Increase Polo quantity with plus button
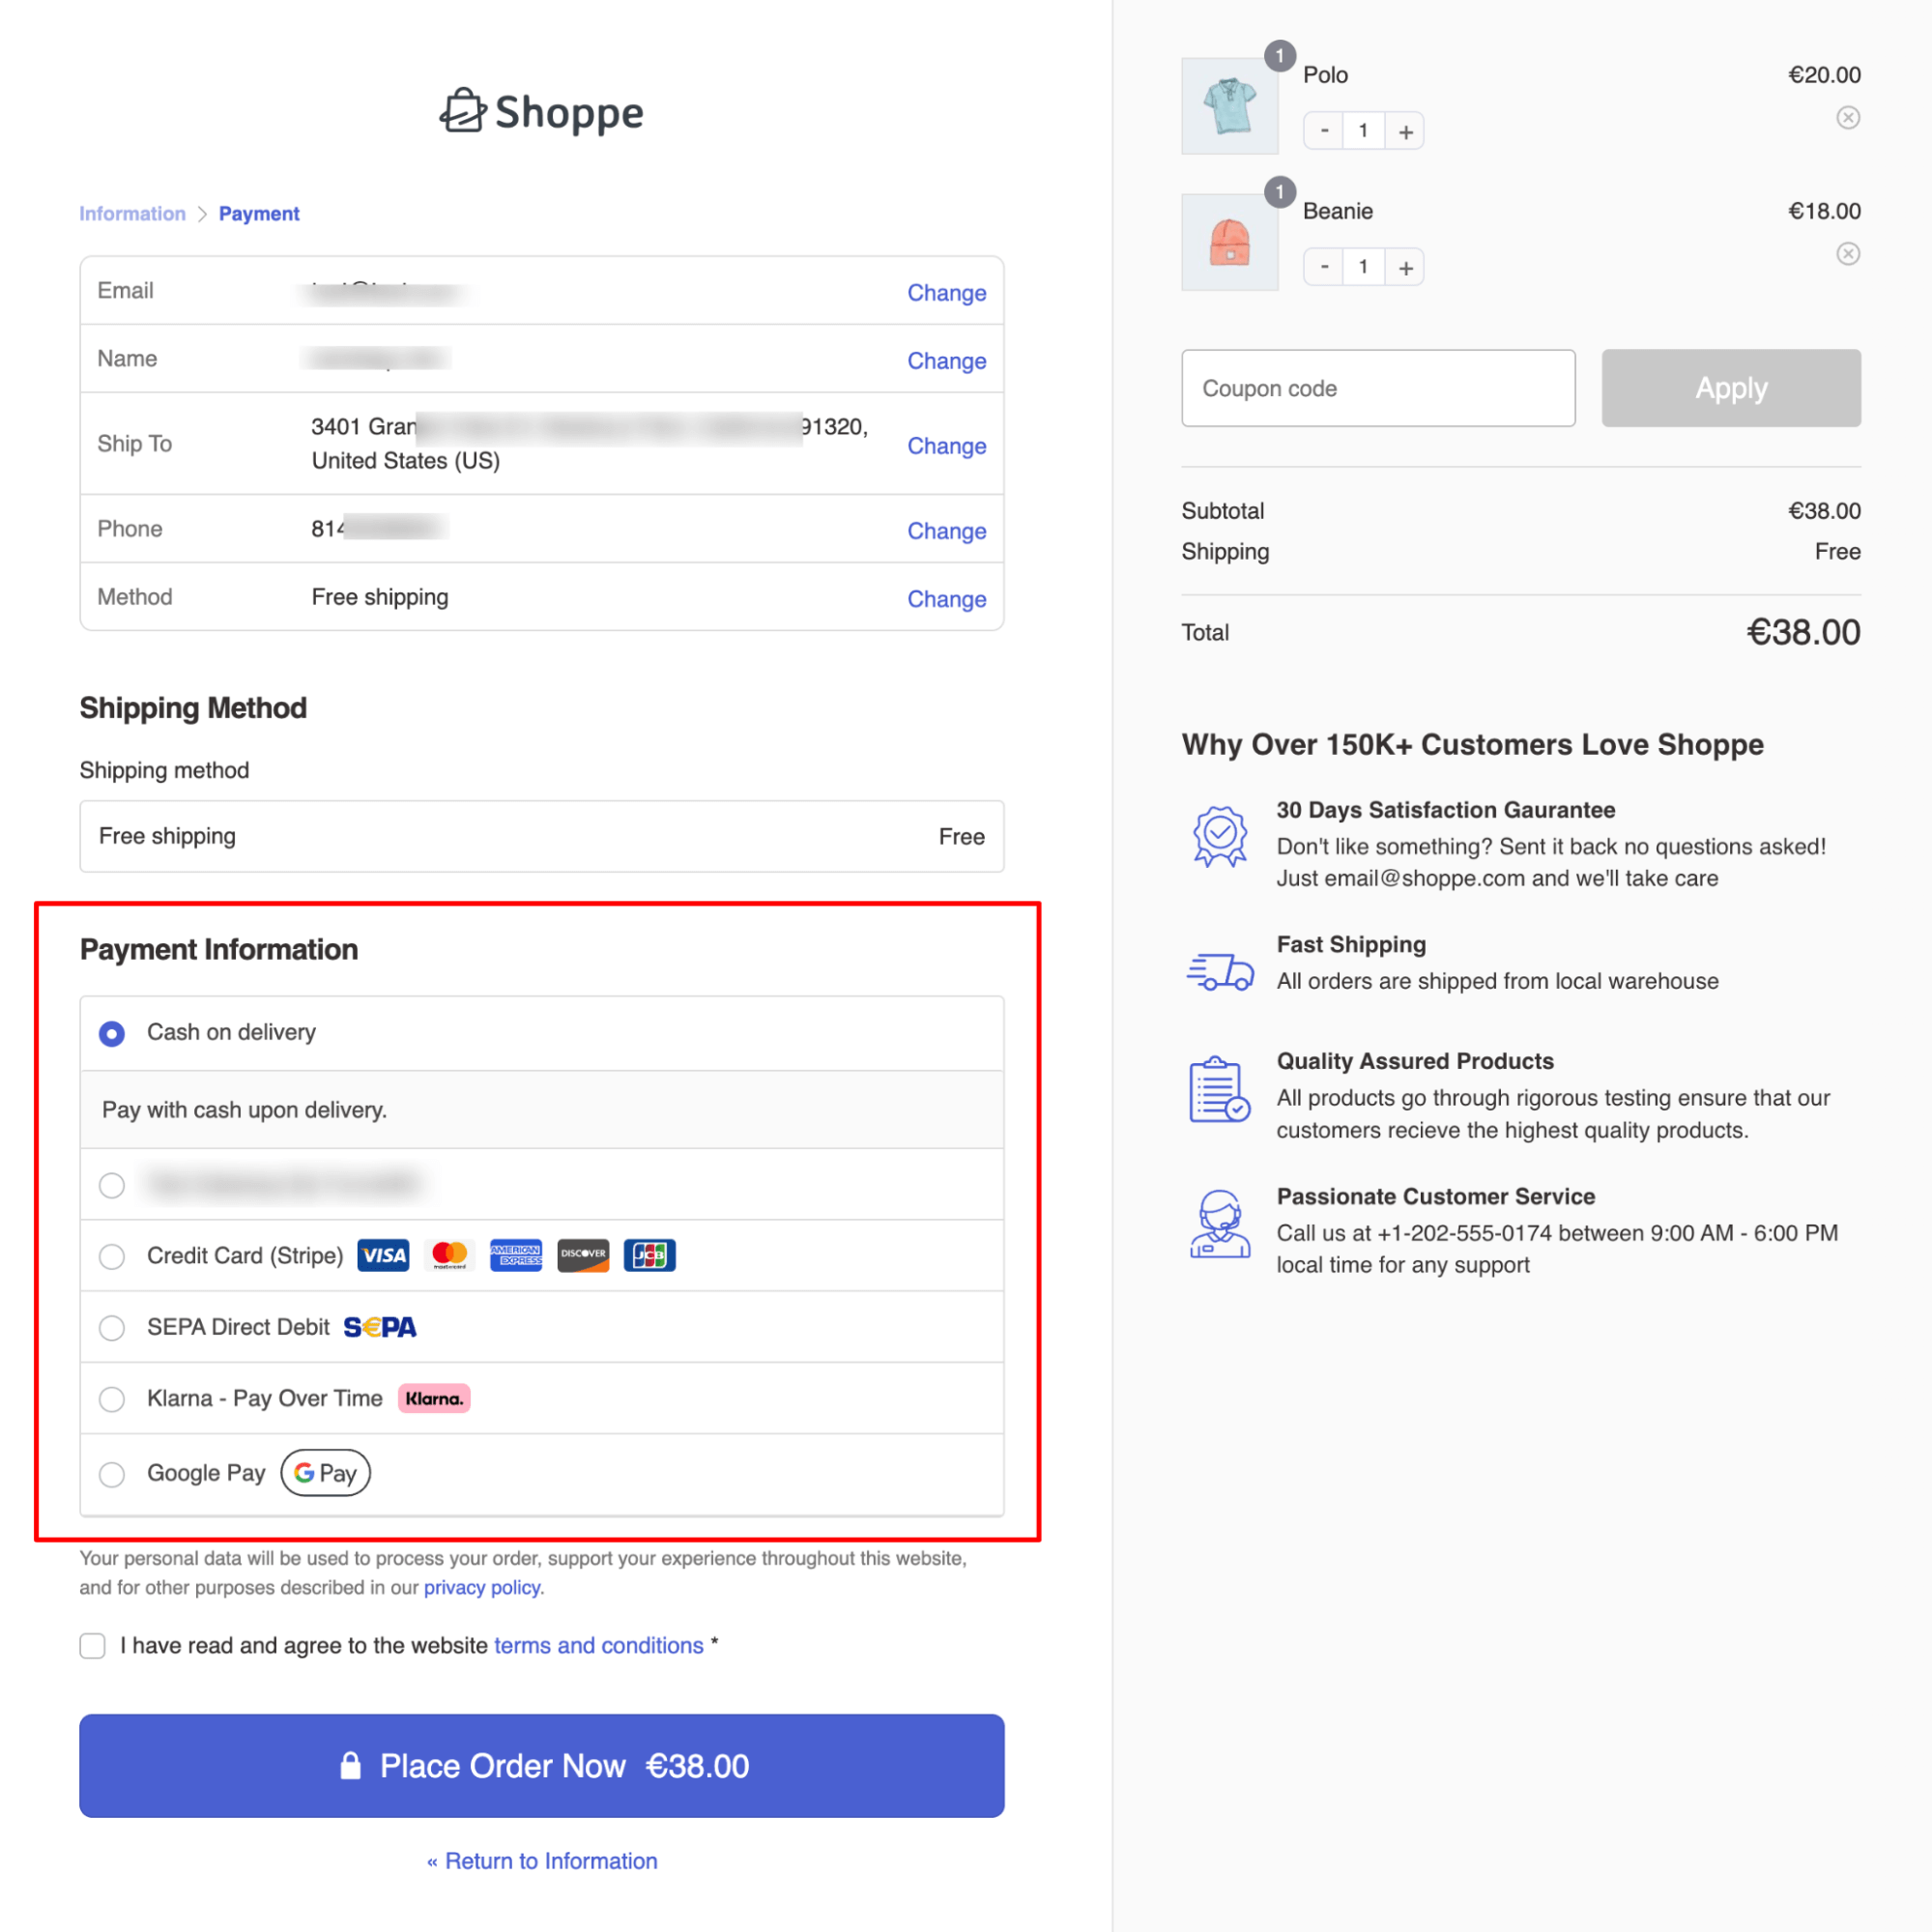Viewport: 1932px width, 1932px height. click(1405, 131)
